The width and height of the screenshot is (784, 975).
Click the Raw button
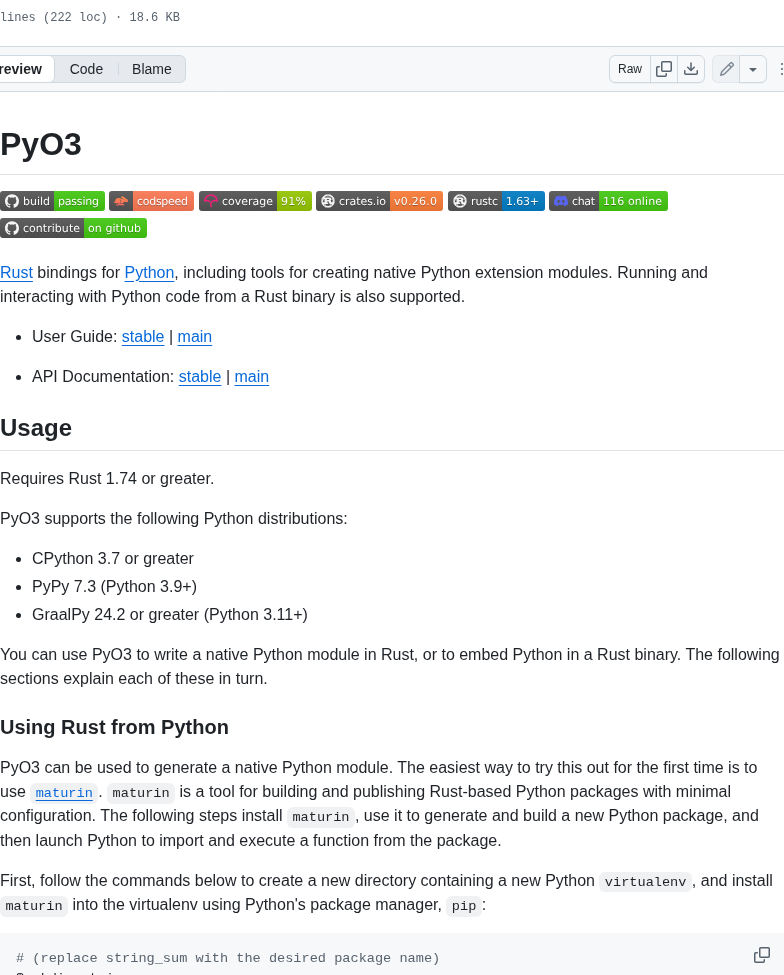click(629, 69)
